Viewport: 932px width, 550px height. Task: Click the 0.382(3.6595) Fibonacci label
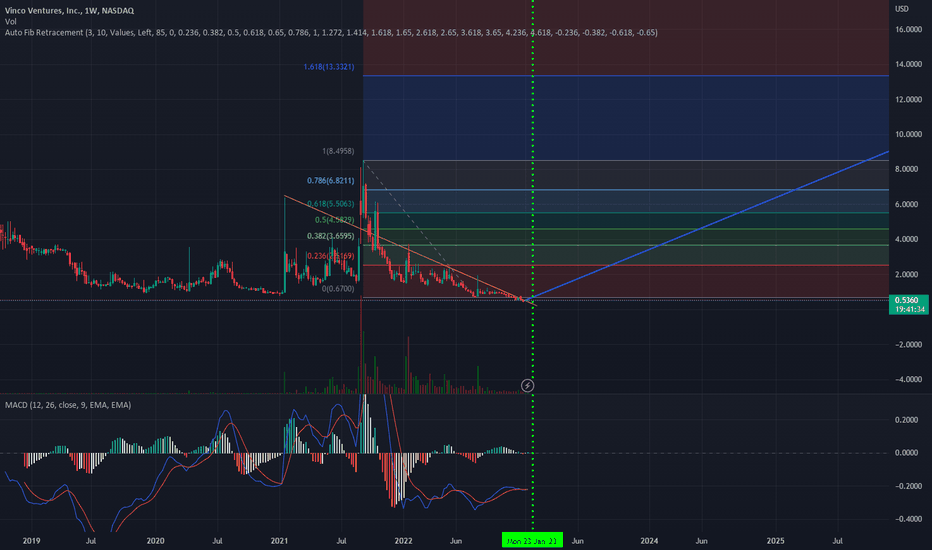tap(330, 236)
